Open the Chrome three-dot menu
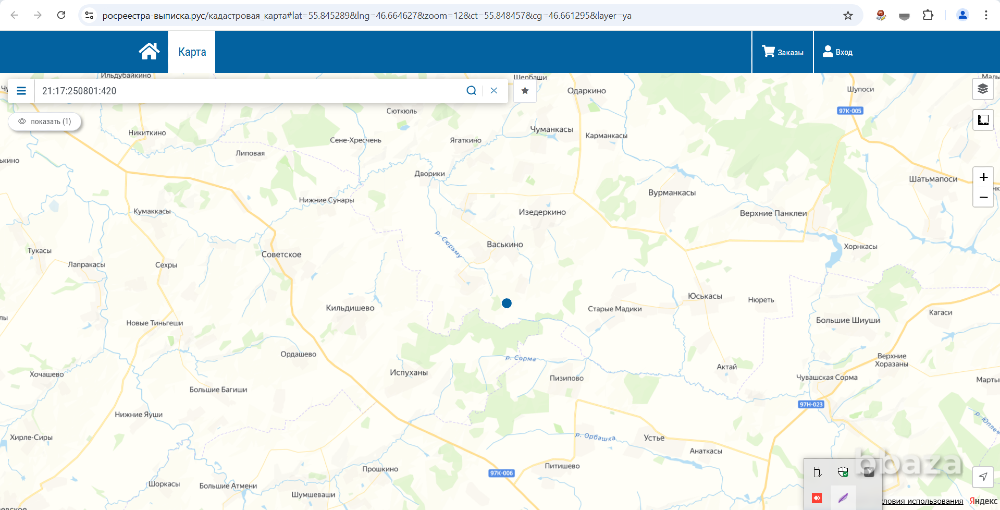The height and width of the screenshot is (510, 1000). pyautogui.click(x=988, y=16)
